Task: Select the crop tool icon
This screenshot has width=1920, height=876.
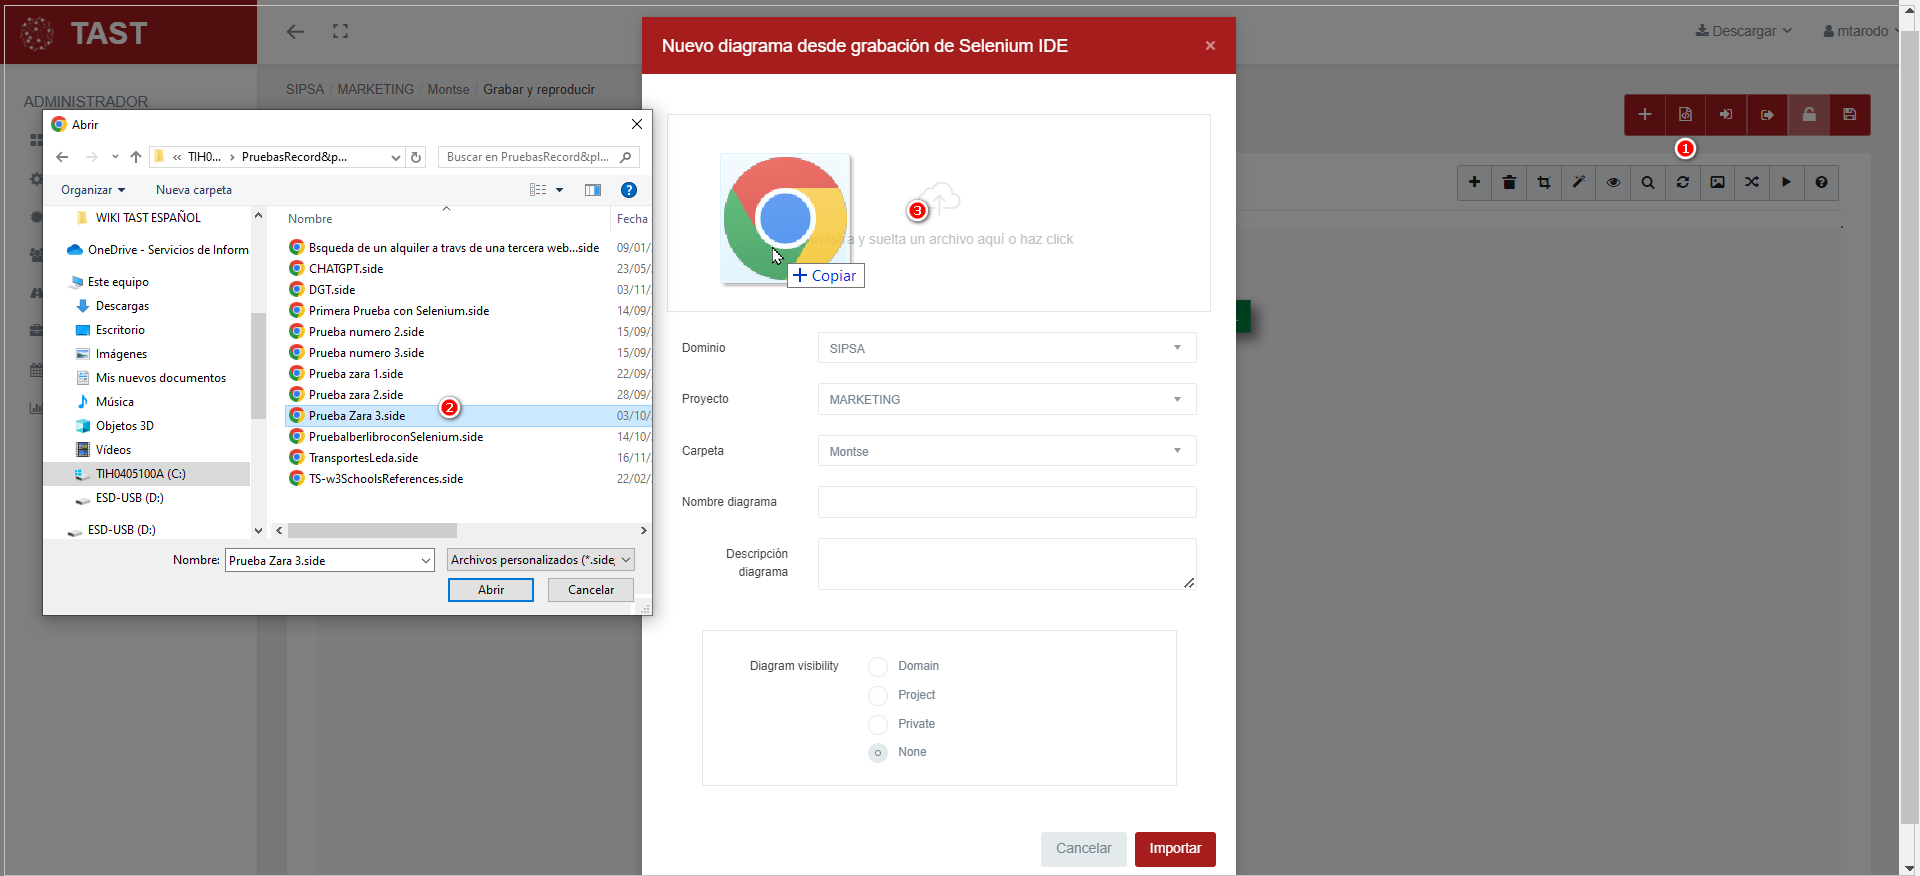Action: (x=1544, y=182)
